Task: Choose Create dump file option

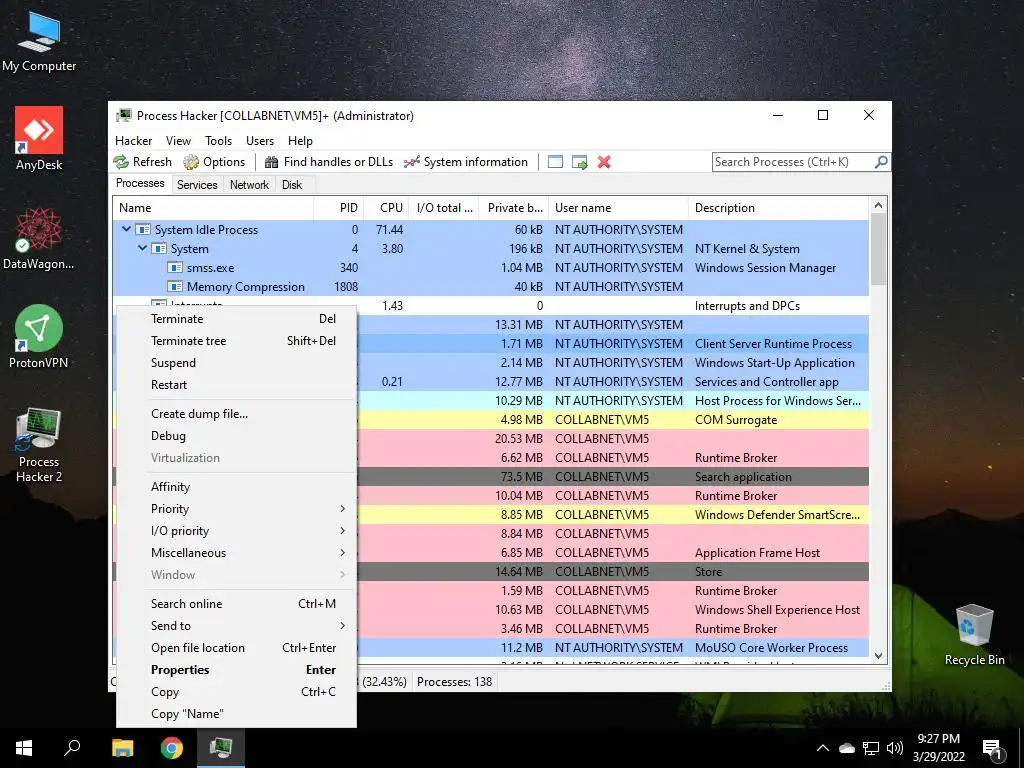Action: pyautogui.click(x=236, y=413)
